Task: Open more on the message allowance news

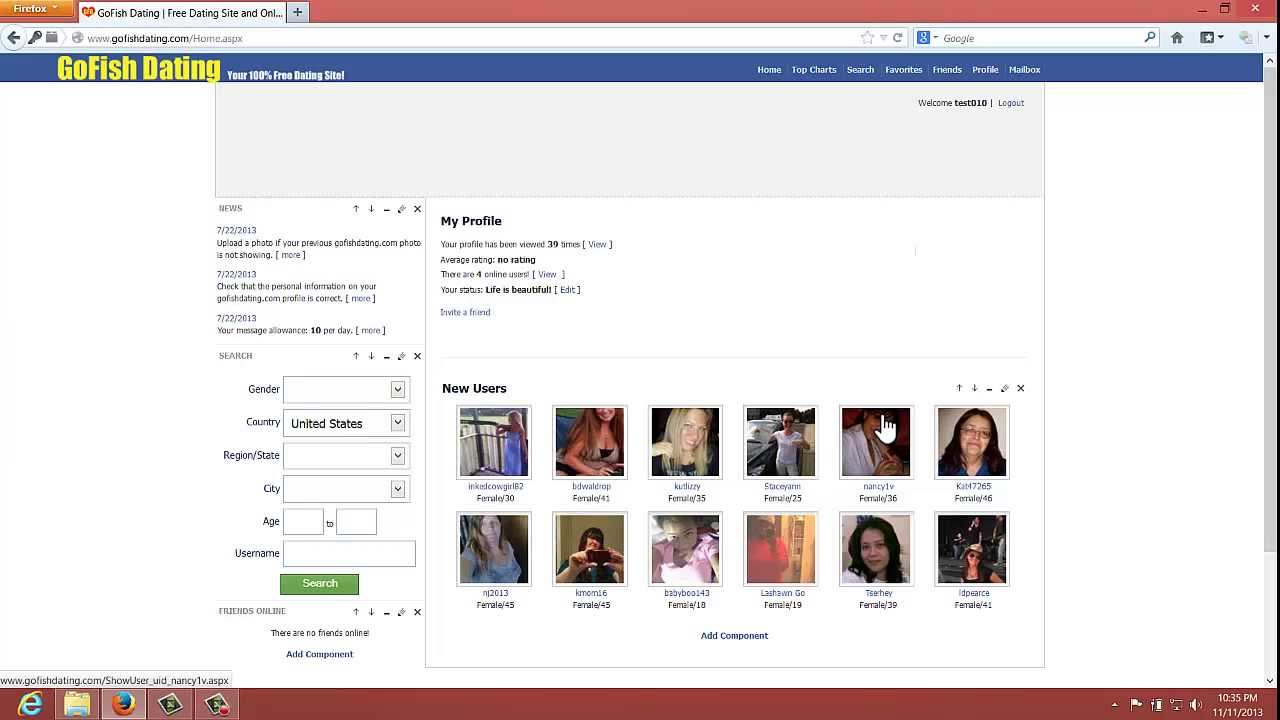Action: 370,330
